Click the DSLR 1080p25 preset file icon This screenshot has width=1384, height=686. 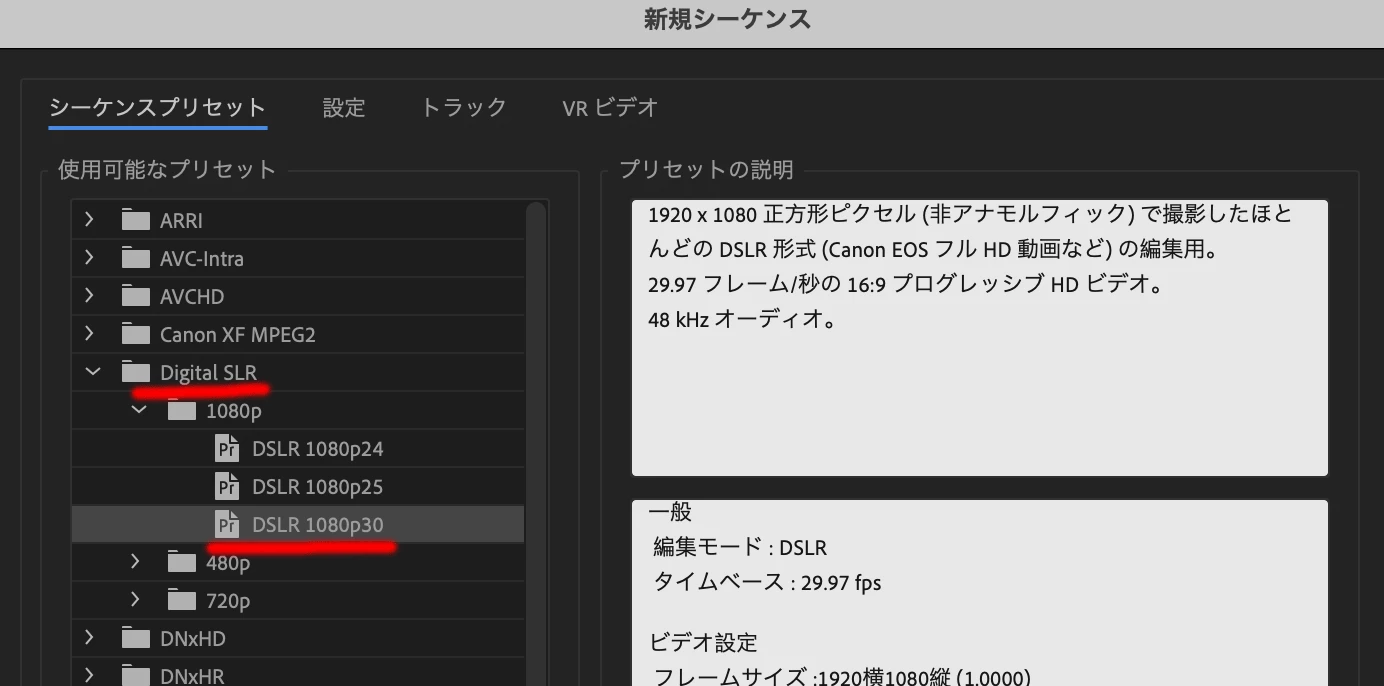[228, 486]
